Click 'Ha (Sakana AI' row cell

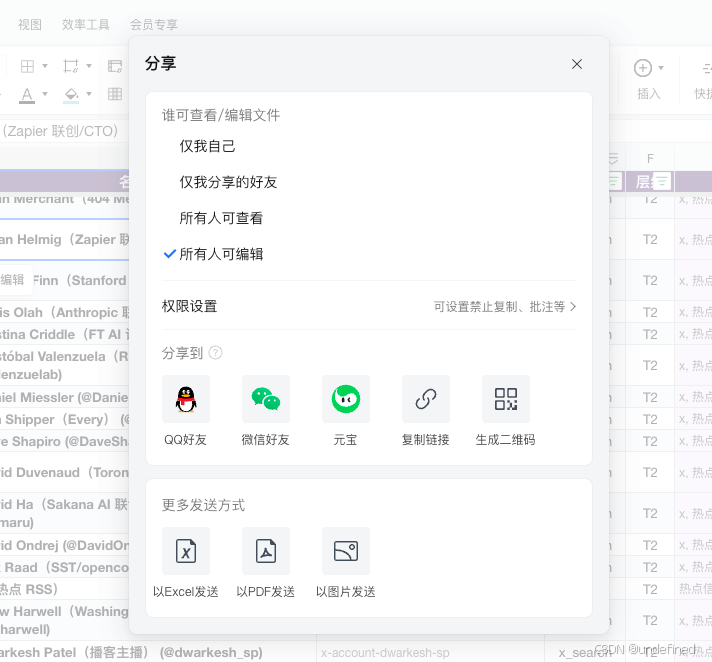tap(64, 514)
